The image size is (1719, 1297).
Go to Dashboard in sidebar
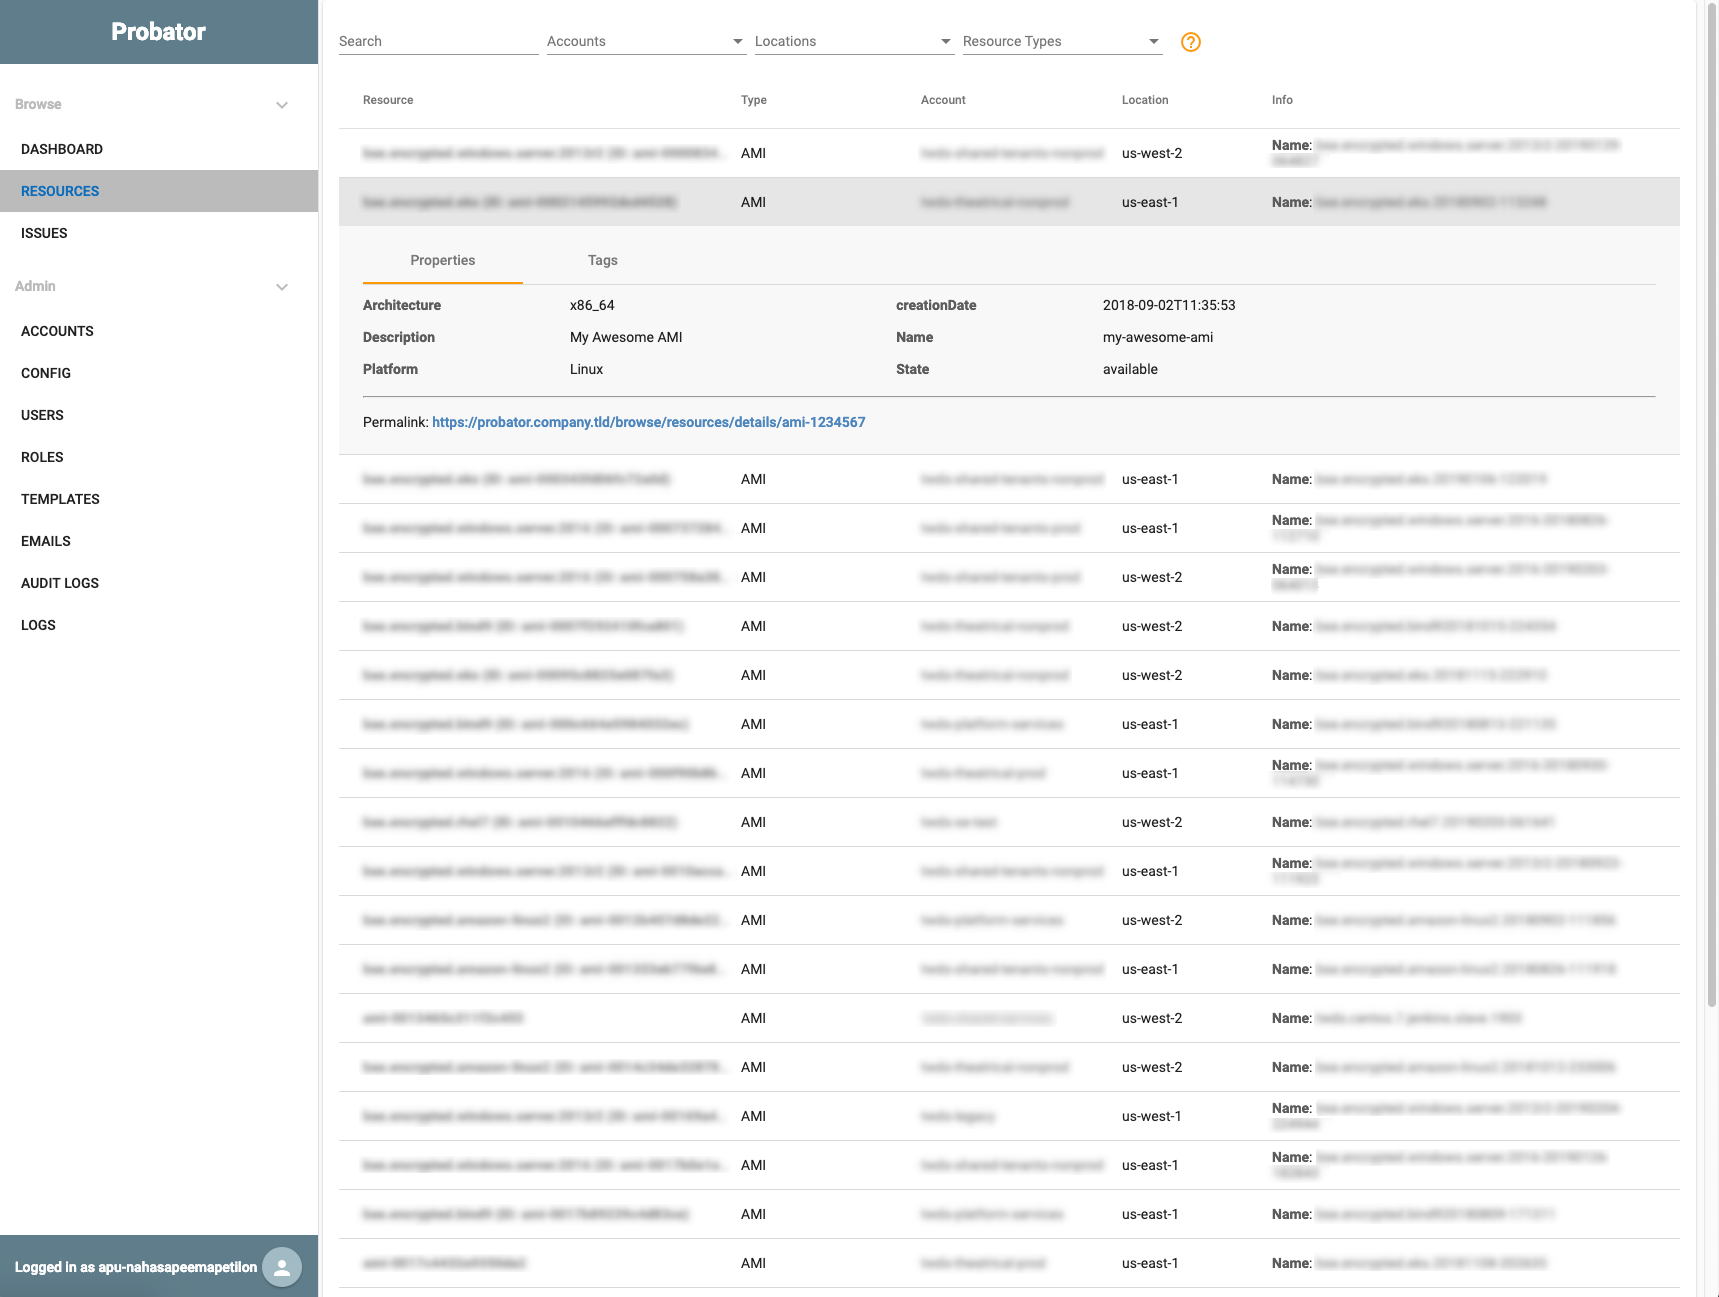(x=62, y=149)
